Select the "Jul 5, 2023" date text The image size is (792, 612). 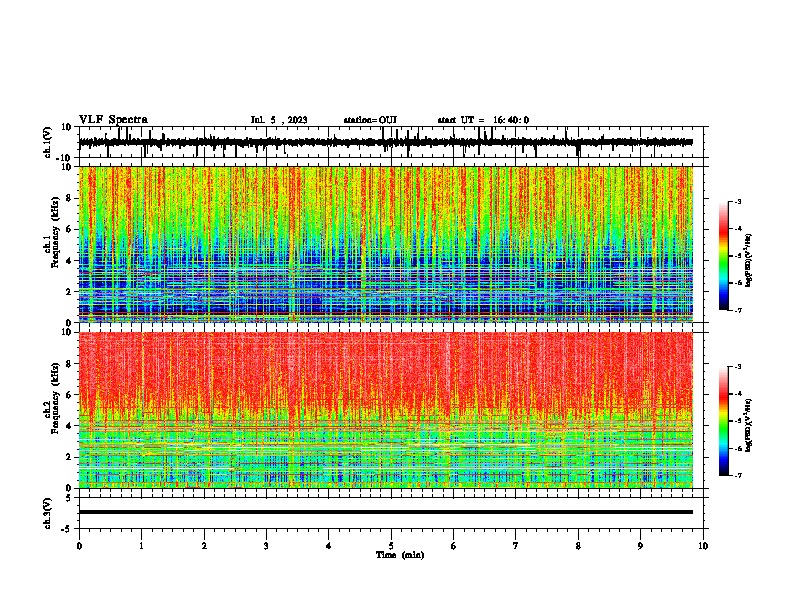(x=279, y=120)
